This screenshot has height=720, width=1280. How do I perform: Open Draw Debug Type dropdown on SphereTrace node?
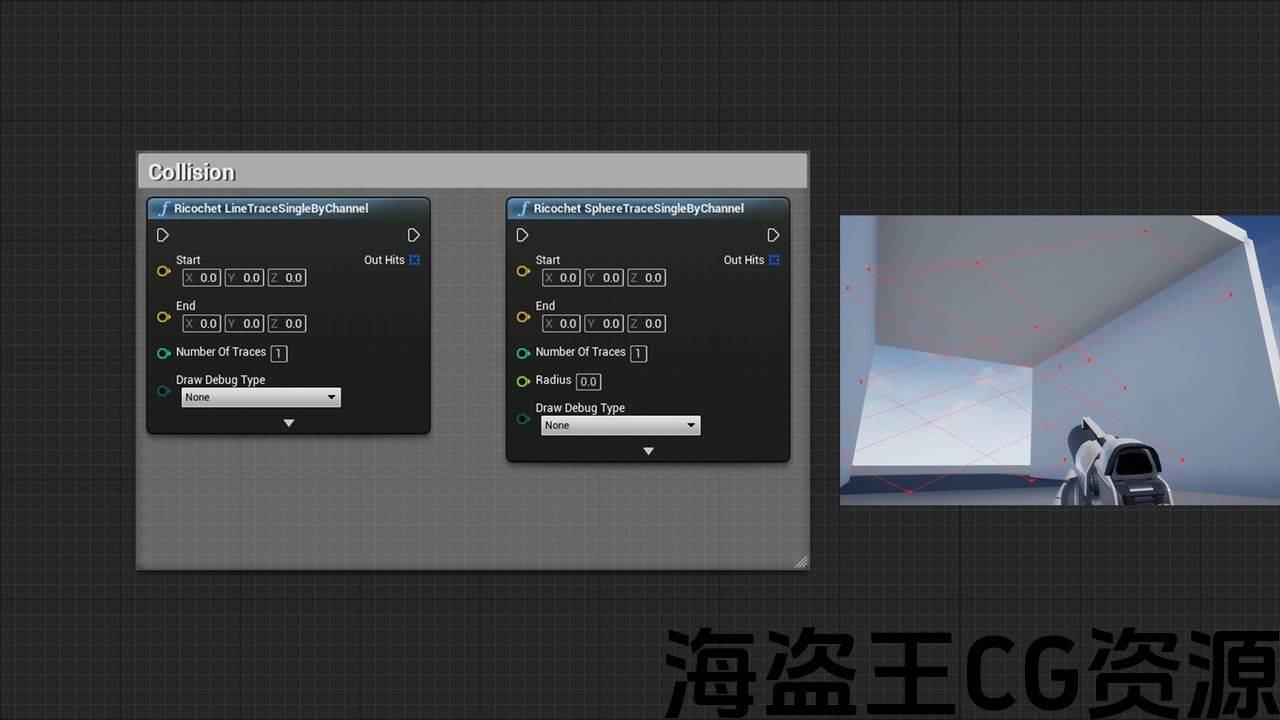(620, 426)
